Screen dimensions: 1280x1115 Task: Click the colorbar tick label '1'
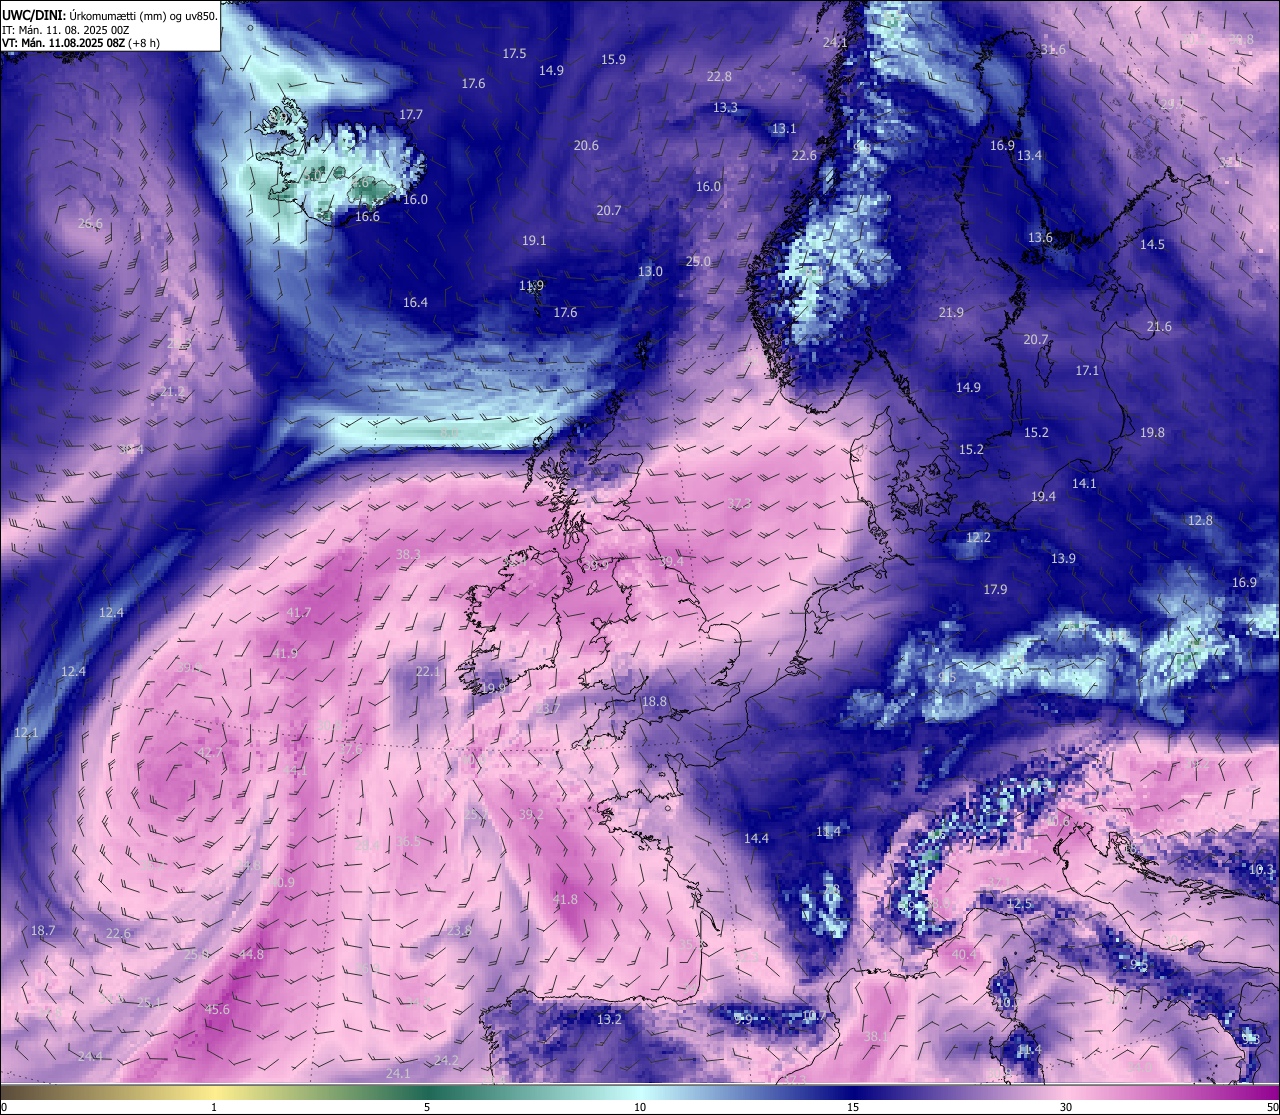coord(214,1107)
